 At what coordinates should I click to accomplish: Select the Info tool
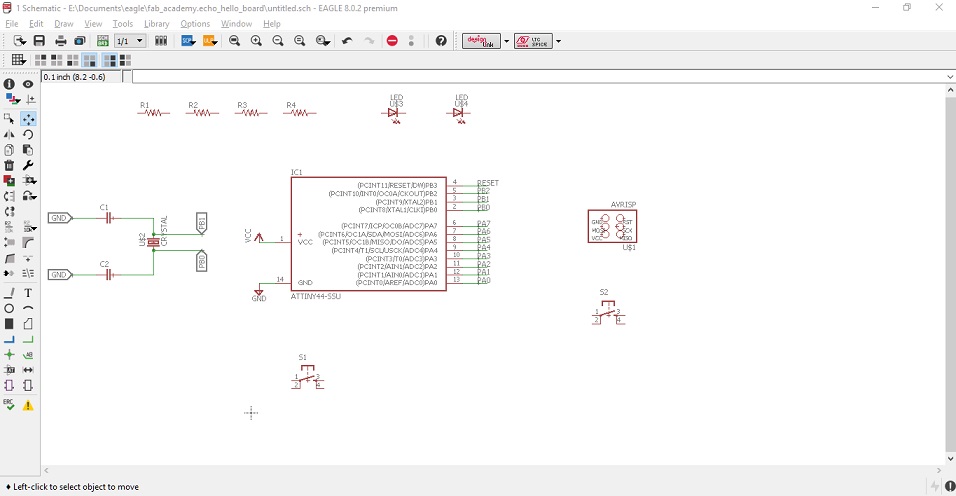pos(9,84)
